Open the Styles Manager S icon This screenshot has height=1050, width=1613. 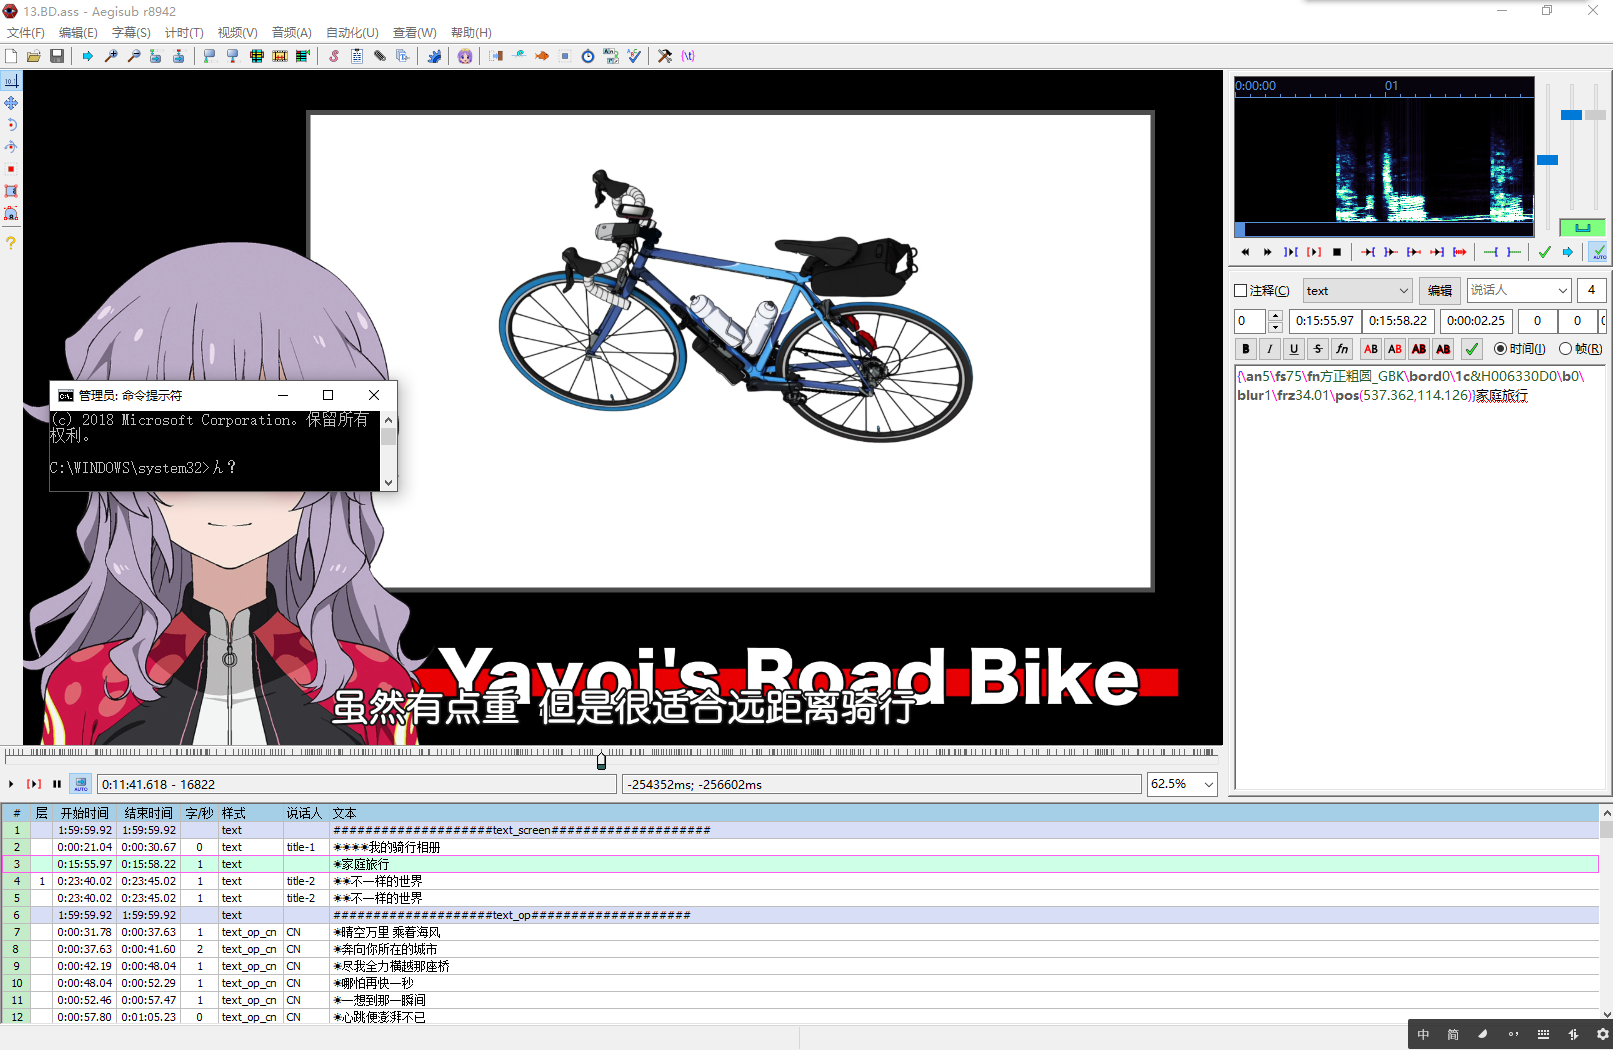(x=334, y=56)
